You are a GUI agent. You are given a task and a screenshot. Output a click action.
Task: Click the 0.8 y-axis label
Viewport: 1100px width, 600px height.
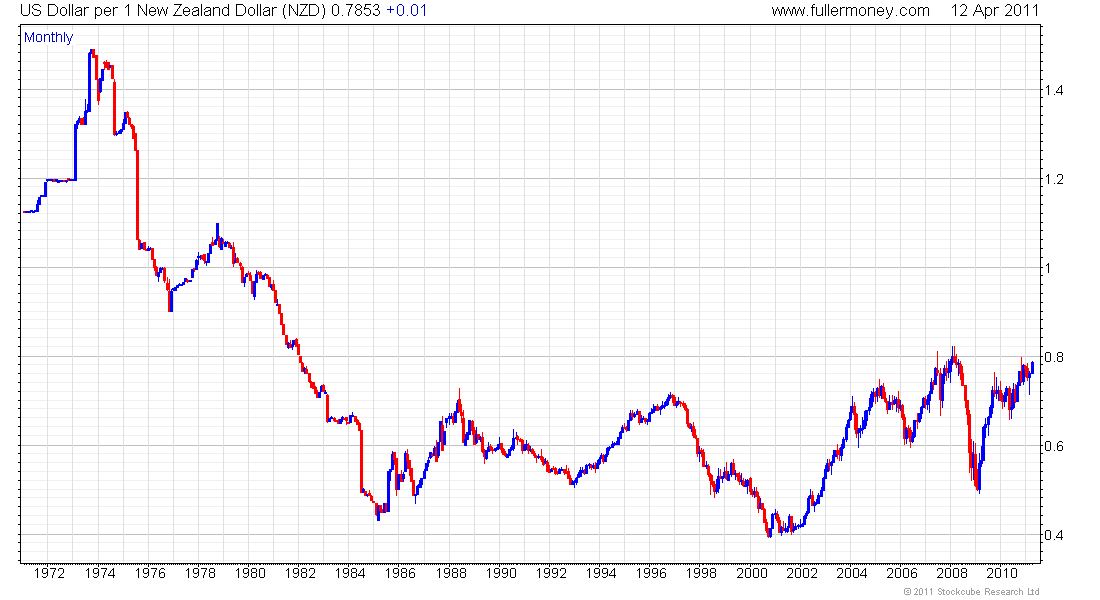(x=1054, y=357)
